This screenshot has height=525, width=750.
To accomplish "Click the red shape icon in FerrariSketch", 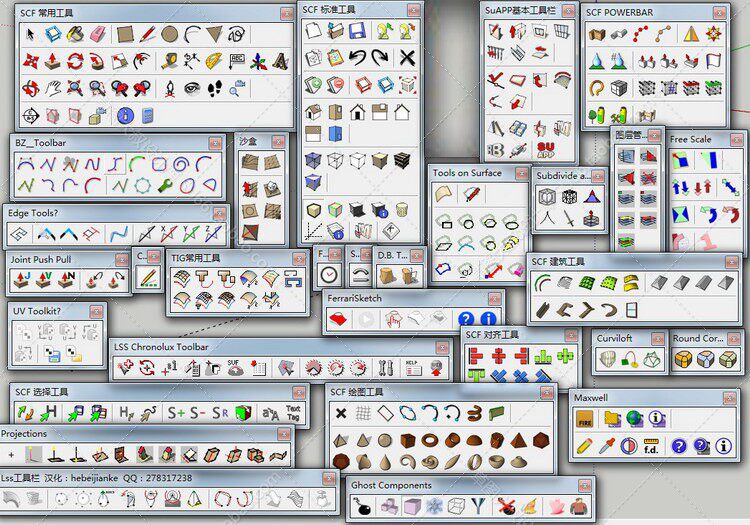I will [x=338, y=319].
